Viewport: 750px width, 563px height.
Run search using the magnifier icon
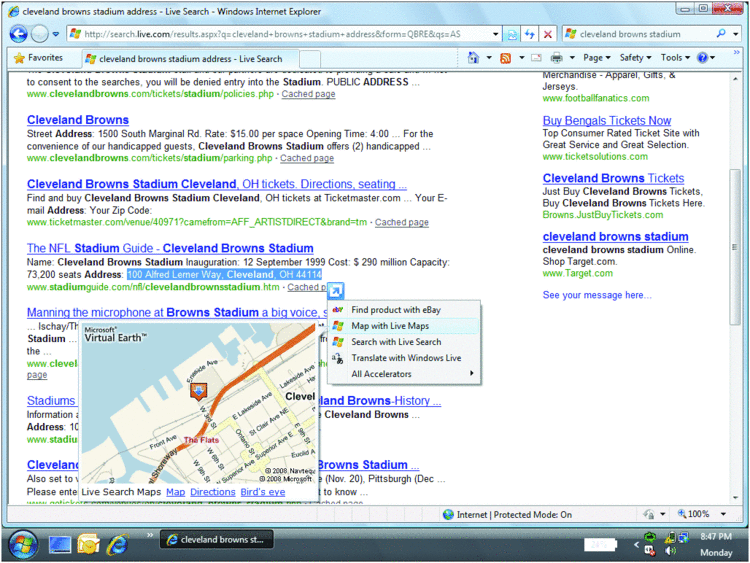tap(721, 33)
